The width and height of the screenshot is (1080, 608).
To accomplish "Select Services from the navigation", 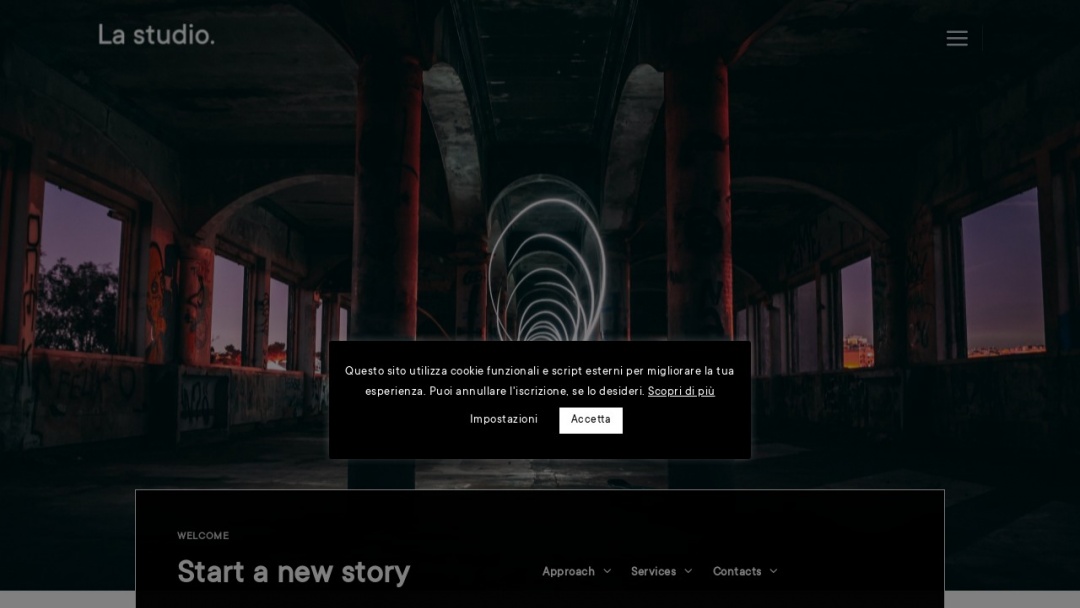I will coord(652,571).
